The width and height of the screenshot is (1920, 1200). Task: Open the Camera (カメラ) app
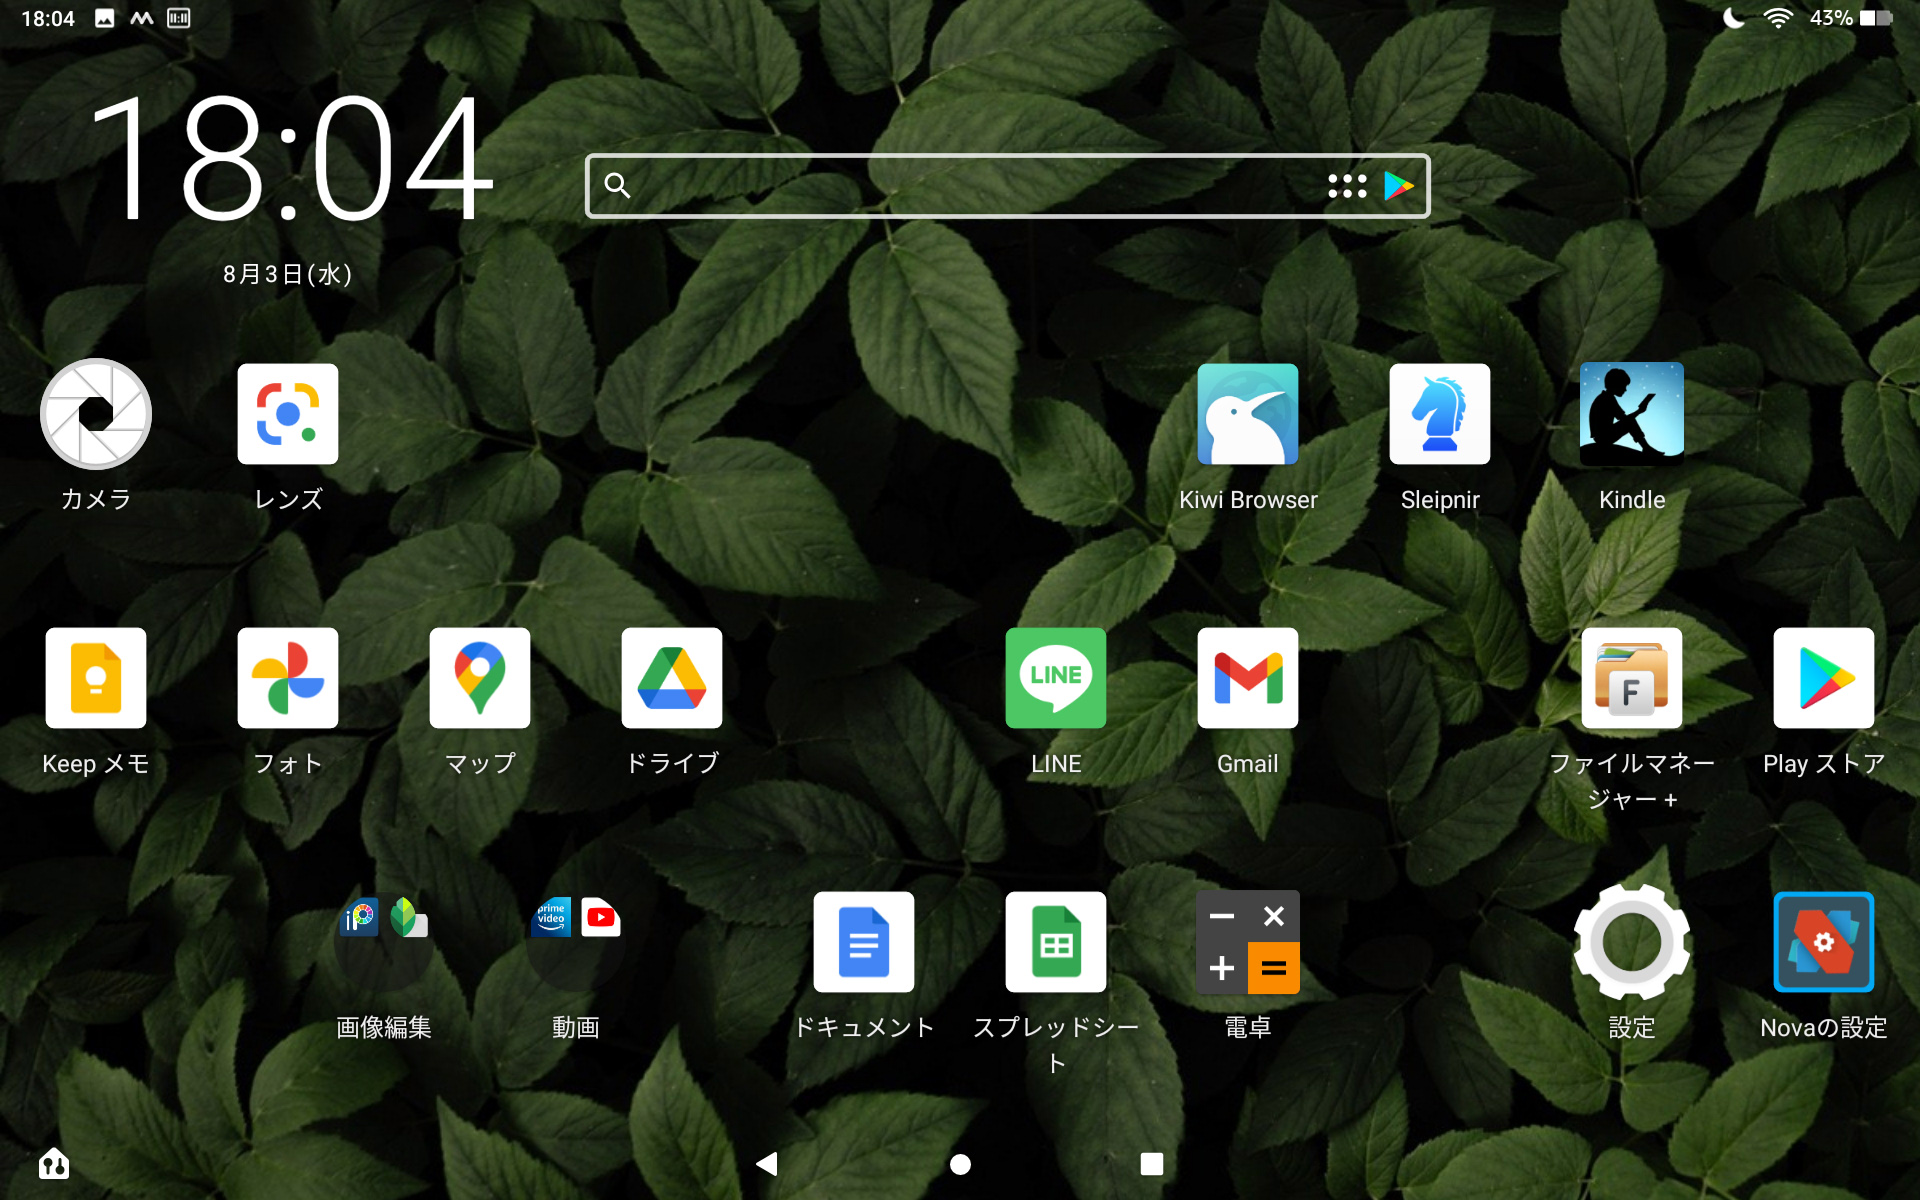click(96, 414)
